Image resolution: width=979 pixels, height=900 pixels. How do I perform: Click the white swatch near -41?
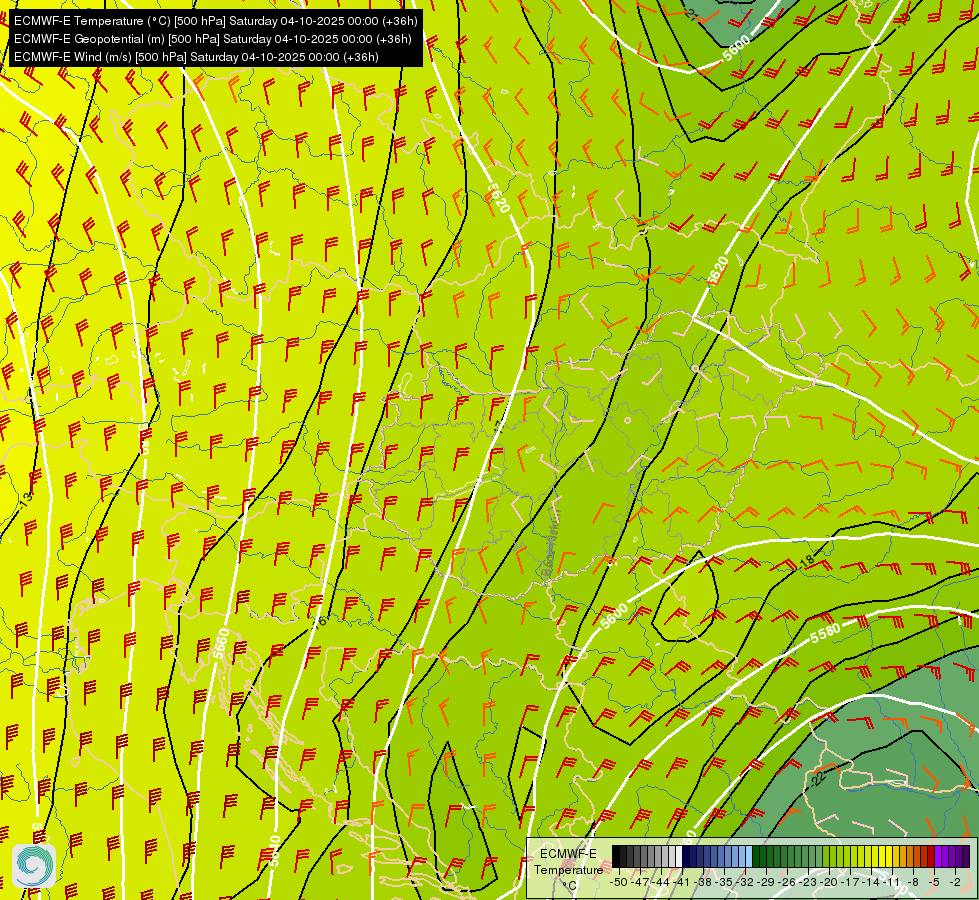[x=679, y=856]
